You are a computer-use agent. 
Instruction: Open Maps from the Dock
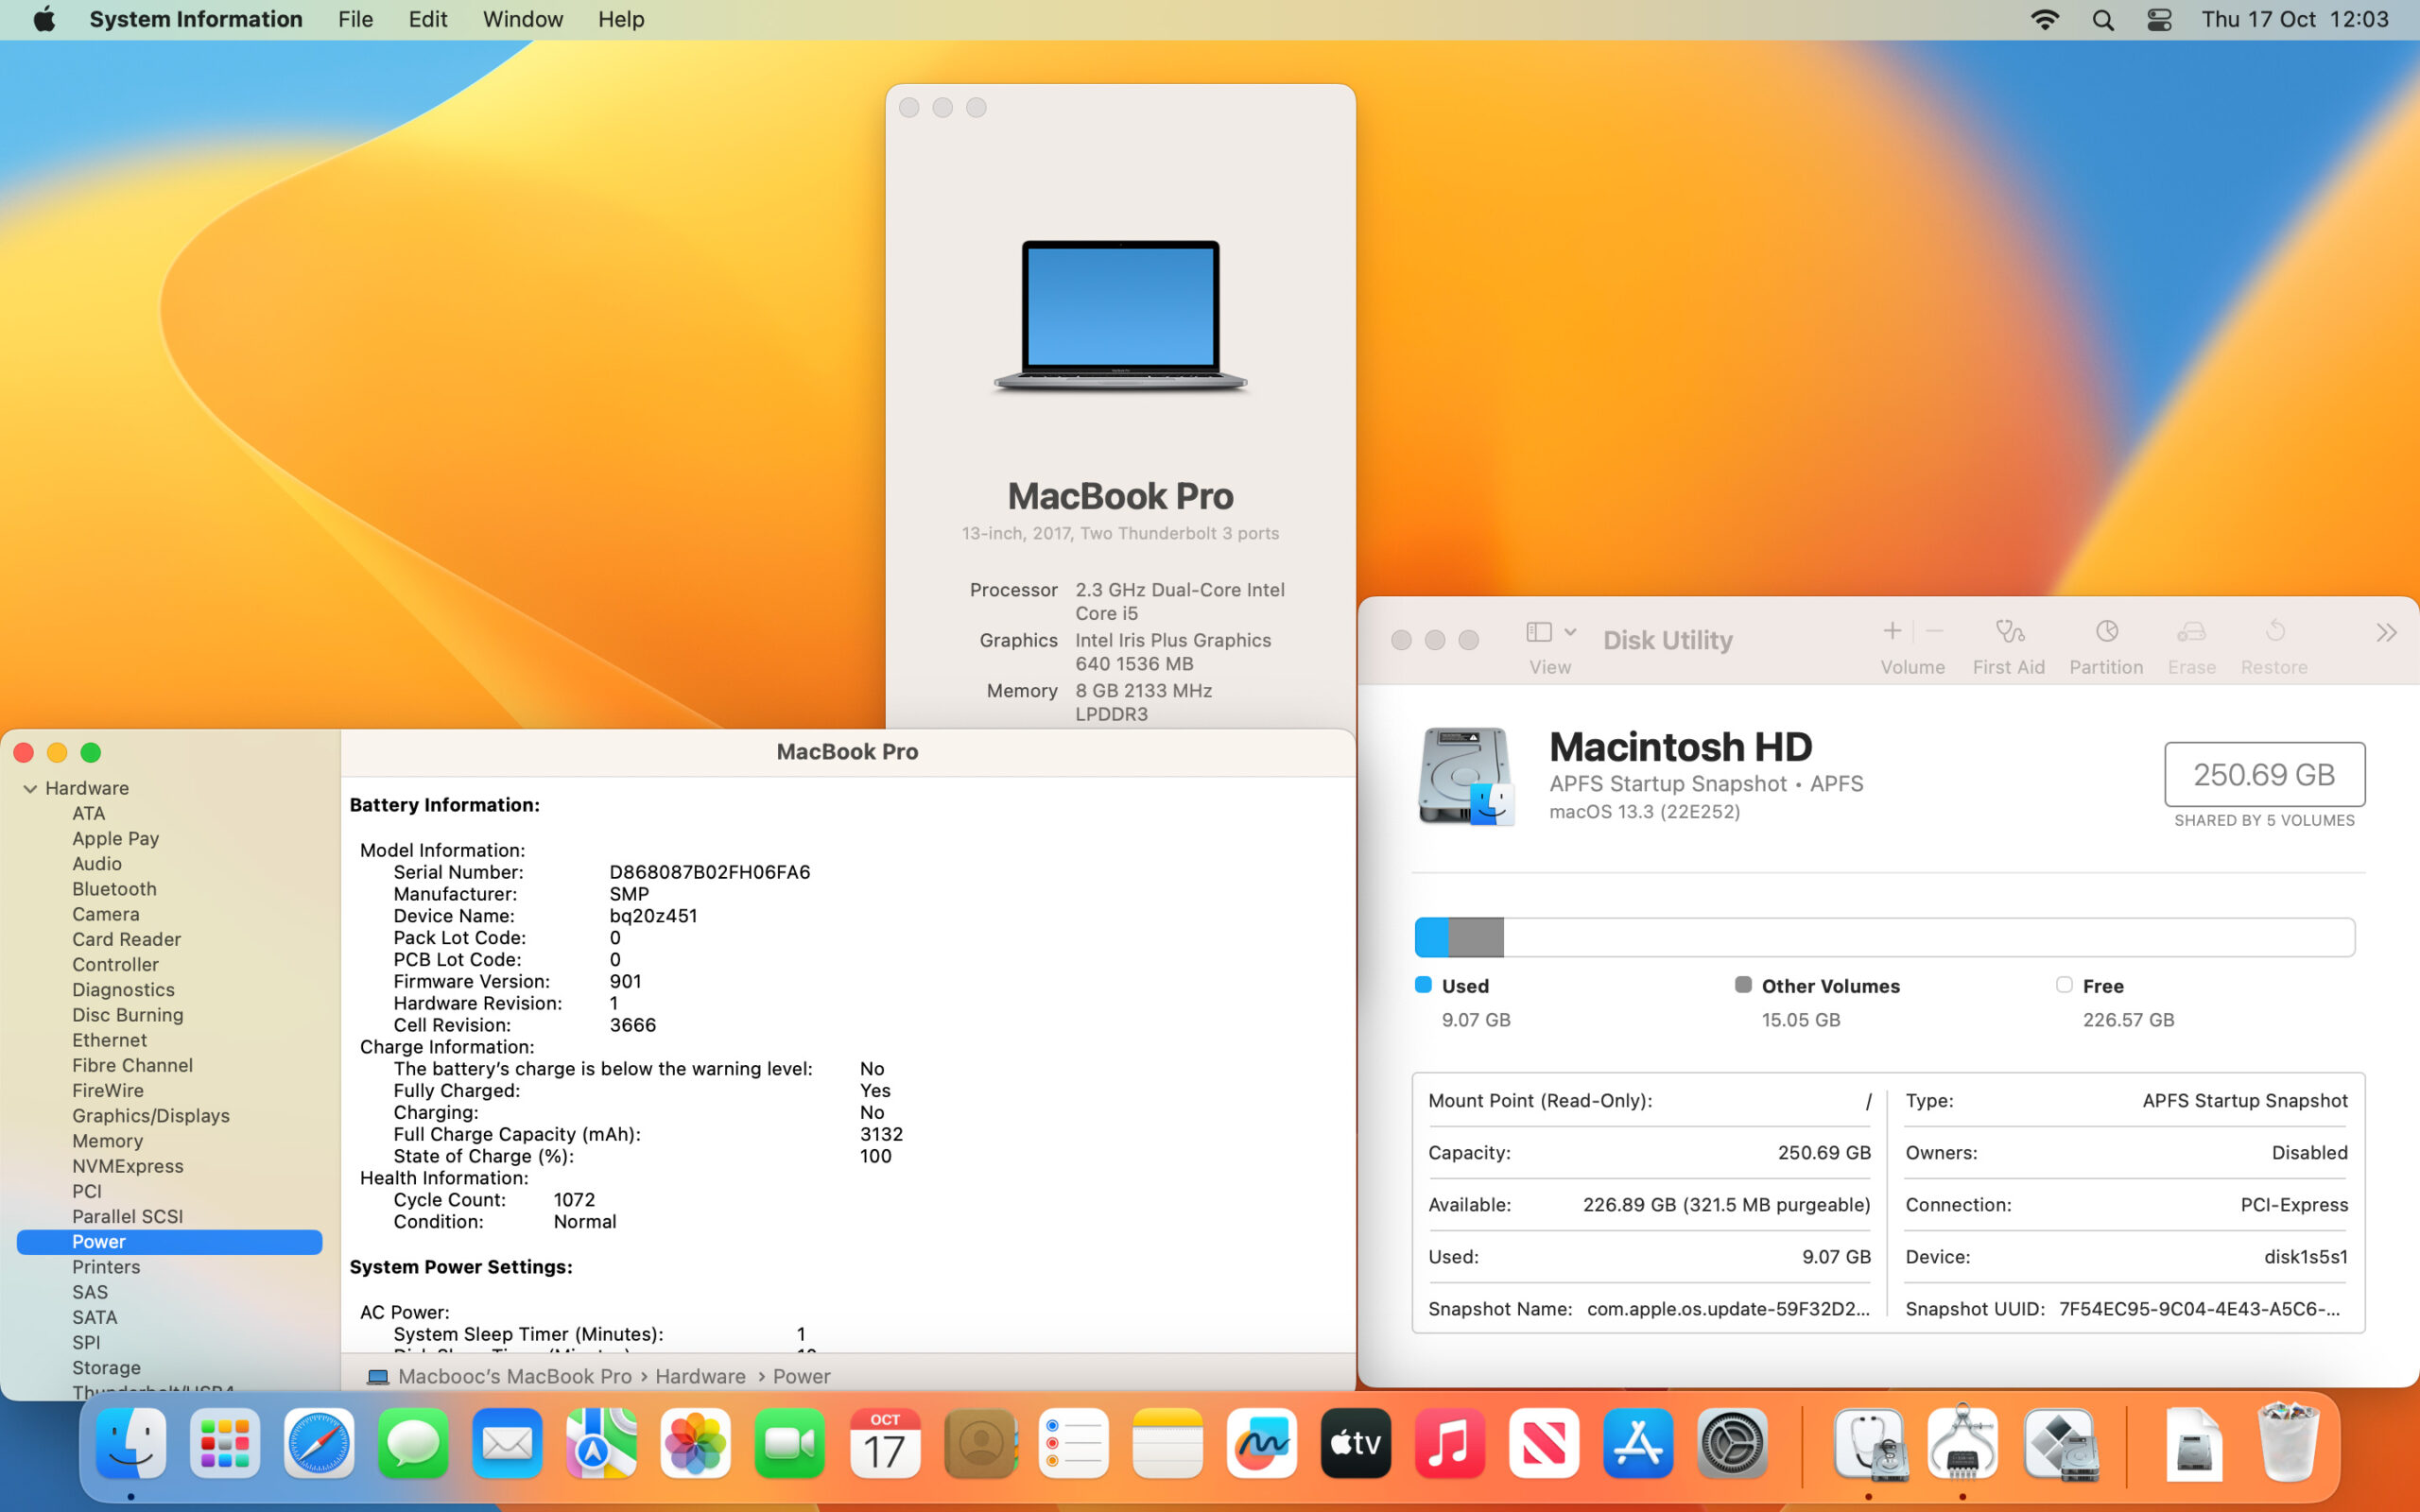(601, 1443)
